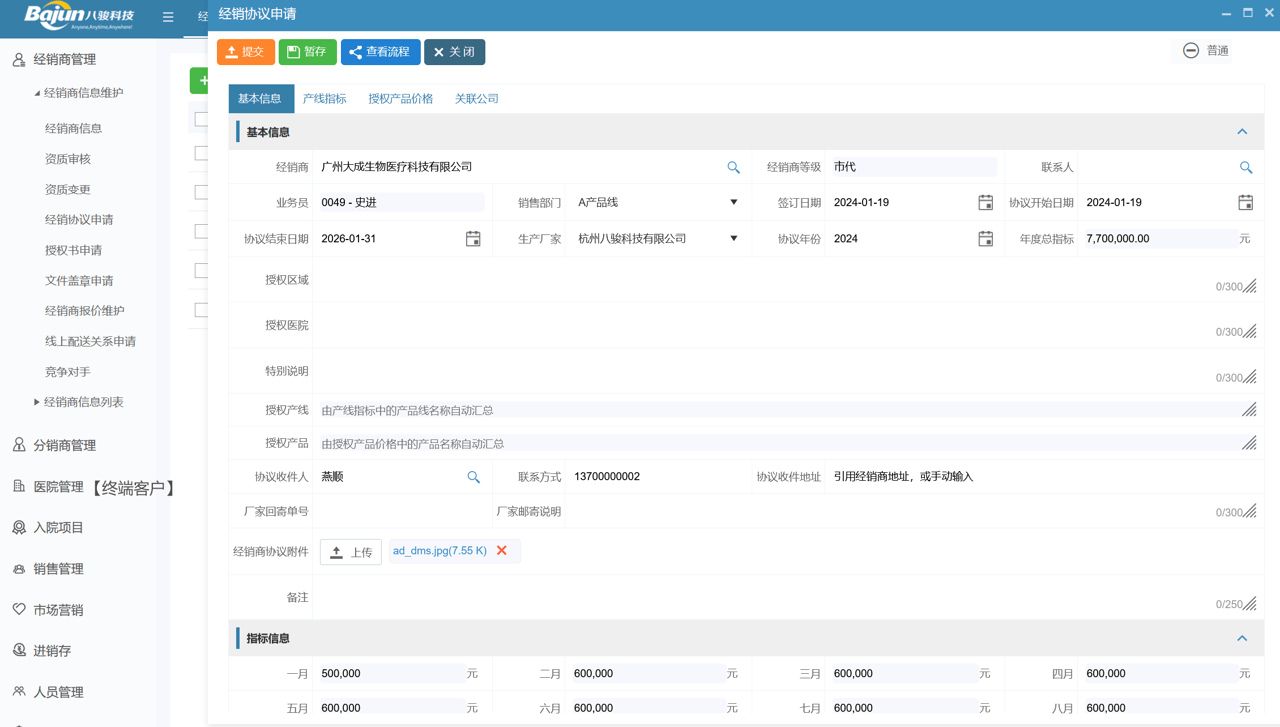Image resolution: width=1280 pixels, height=727 pixels.
Task: Open the 协议年份 calendar icon
Action: (x=985, y=239)
